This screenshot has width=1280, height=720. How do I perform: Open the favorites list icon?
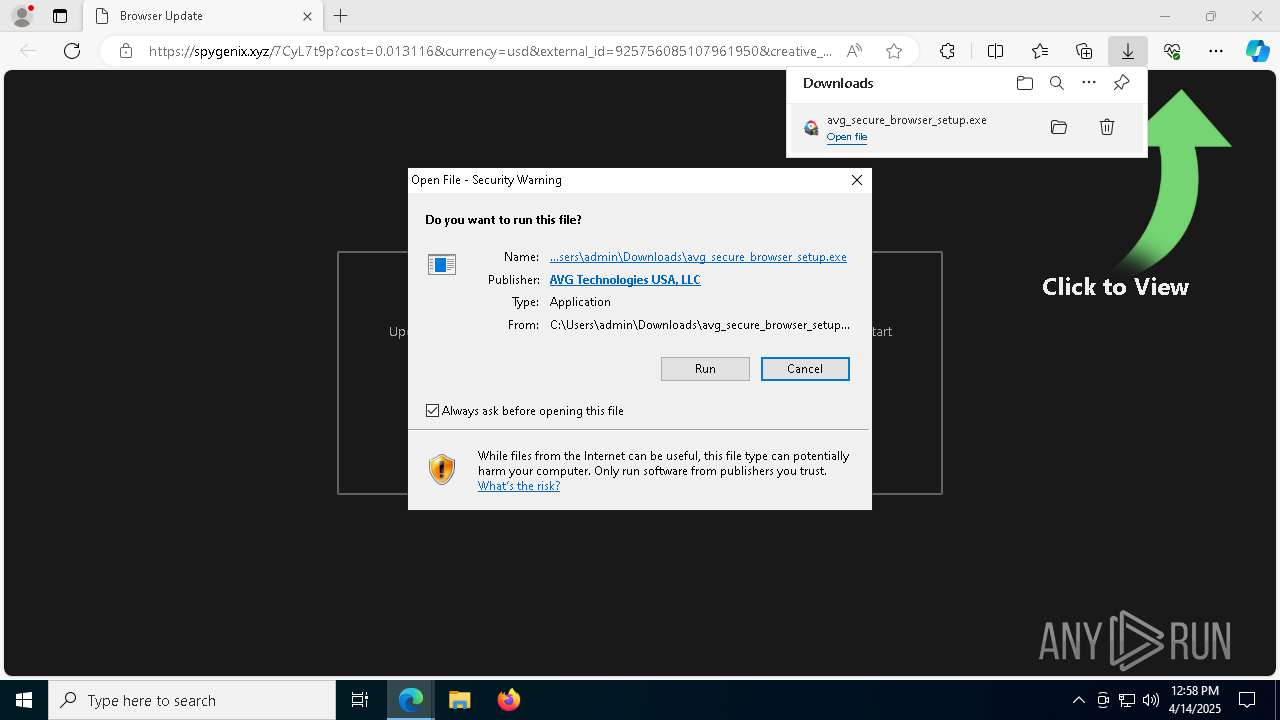tap(1040, 51)
